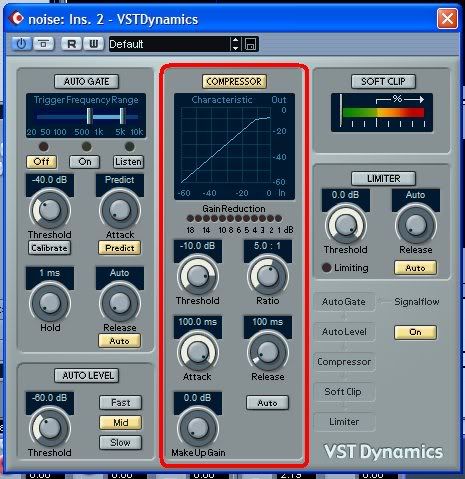Screen dimensions: 465x479
Task: Click the -40.0 dB gate threshold value
Action: coord(50,180)
